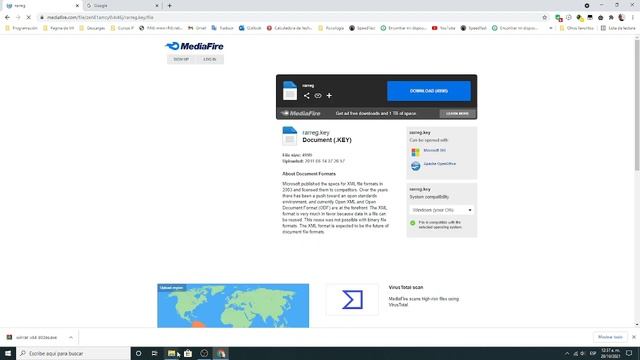This screenshot has height=360, width=640.
Task: Click the file icon in dark download banner
Action: click(290, 91)
